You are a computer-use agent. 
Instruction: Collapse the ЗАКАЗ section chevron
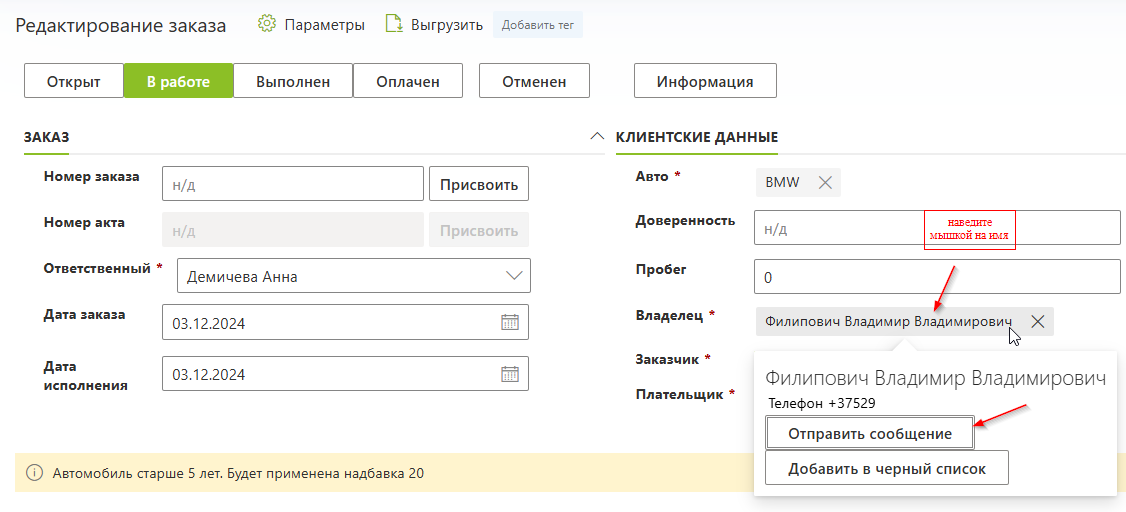(596, 136)
